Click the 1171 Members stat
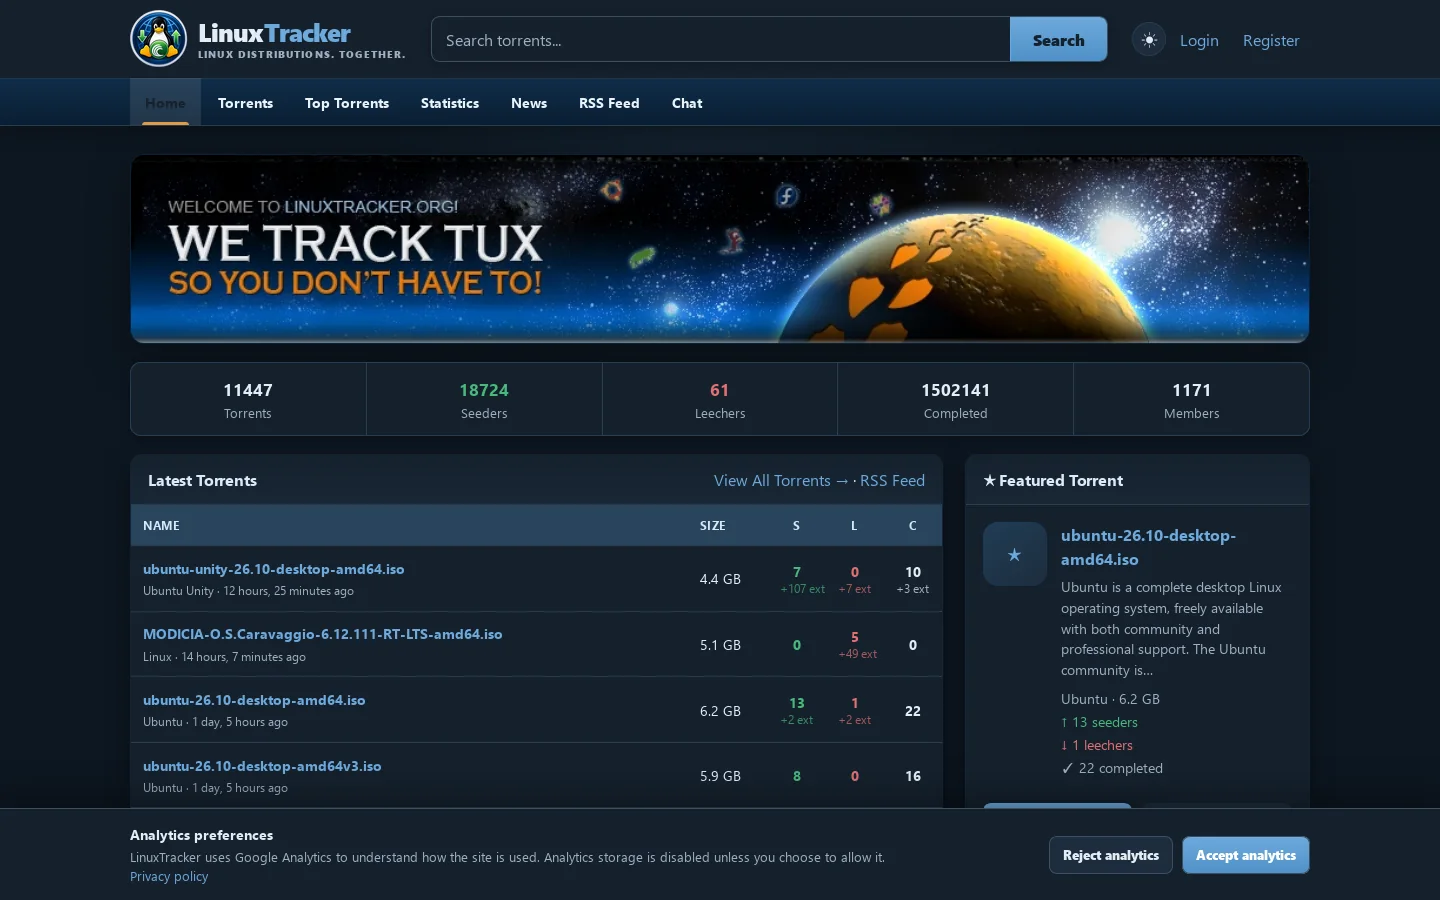1440x900 pixels. pos(1191,399)
